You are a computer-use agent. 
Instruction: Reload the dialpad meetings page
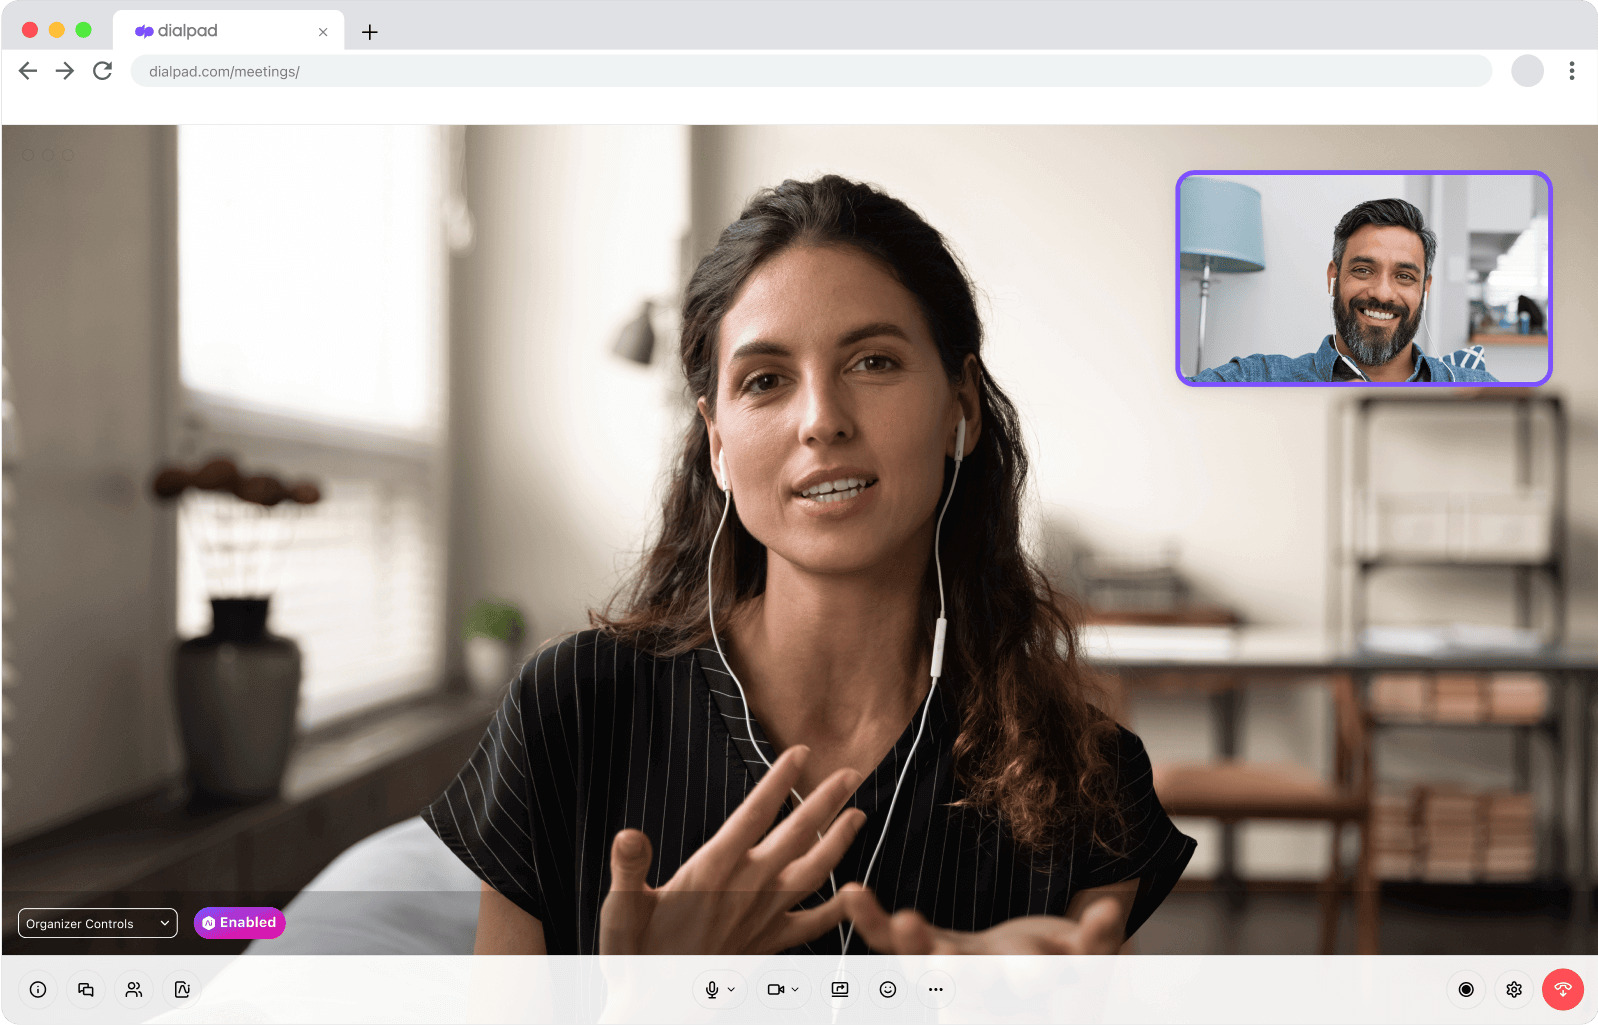coord(102,71)
